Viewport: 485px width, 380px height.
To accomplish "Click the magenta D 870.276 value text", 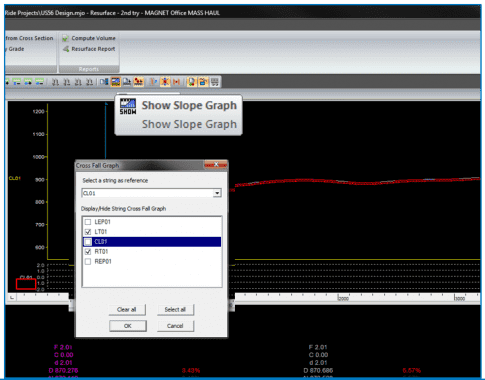I will 63,371.
